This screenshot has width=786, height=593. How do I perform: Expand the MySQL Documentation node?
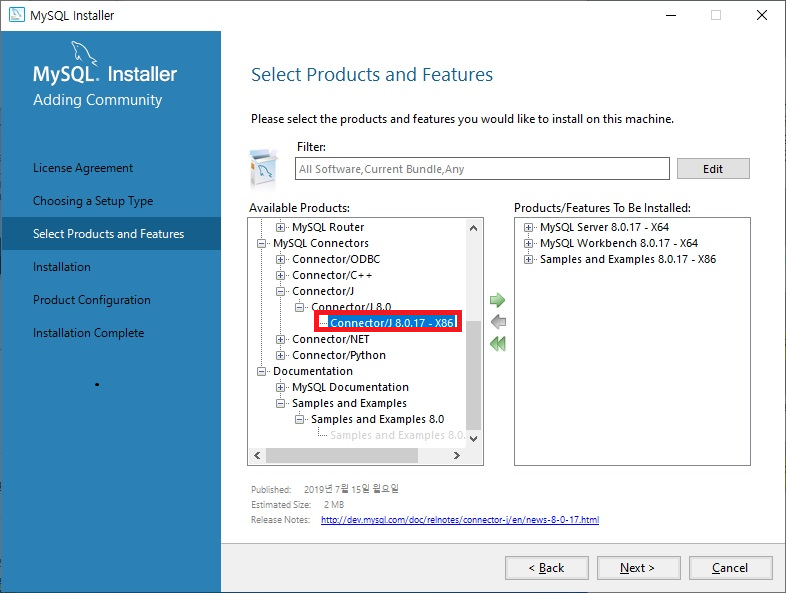click(x=280, y=387)
